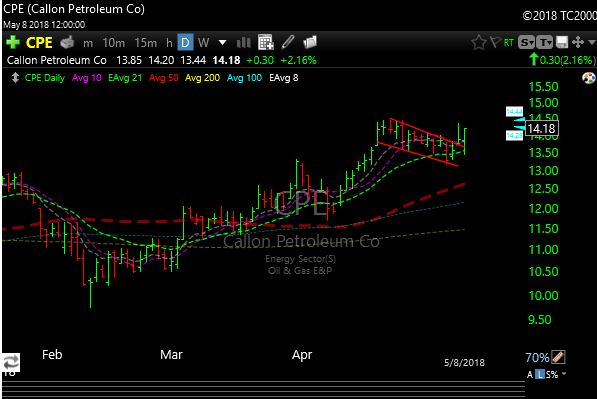Click the Feb month axis label
The height and width of the screenshot is (399, 597).
(52, 354)
